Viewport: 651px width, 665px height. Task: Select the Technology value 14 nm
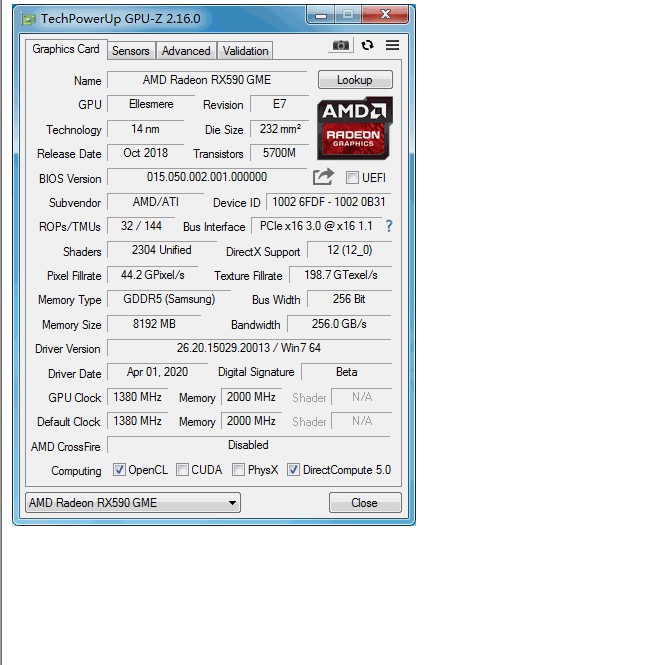145,129
